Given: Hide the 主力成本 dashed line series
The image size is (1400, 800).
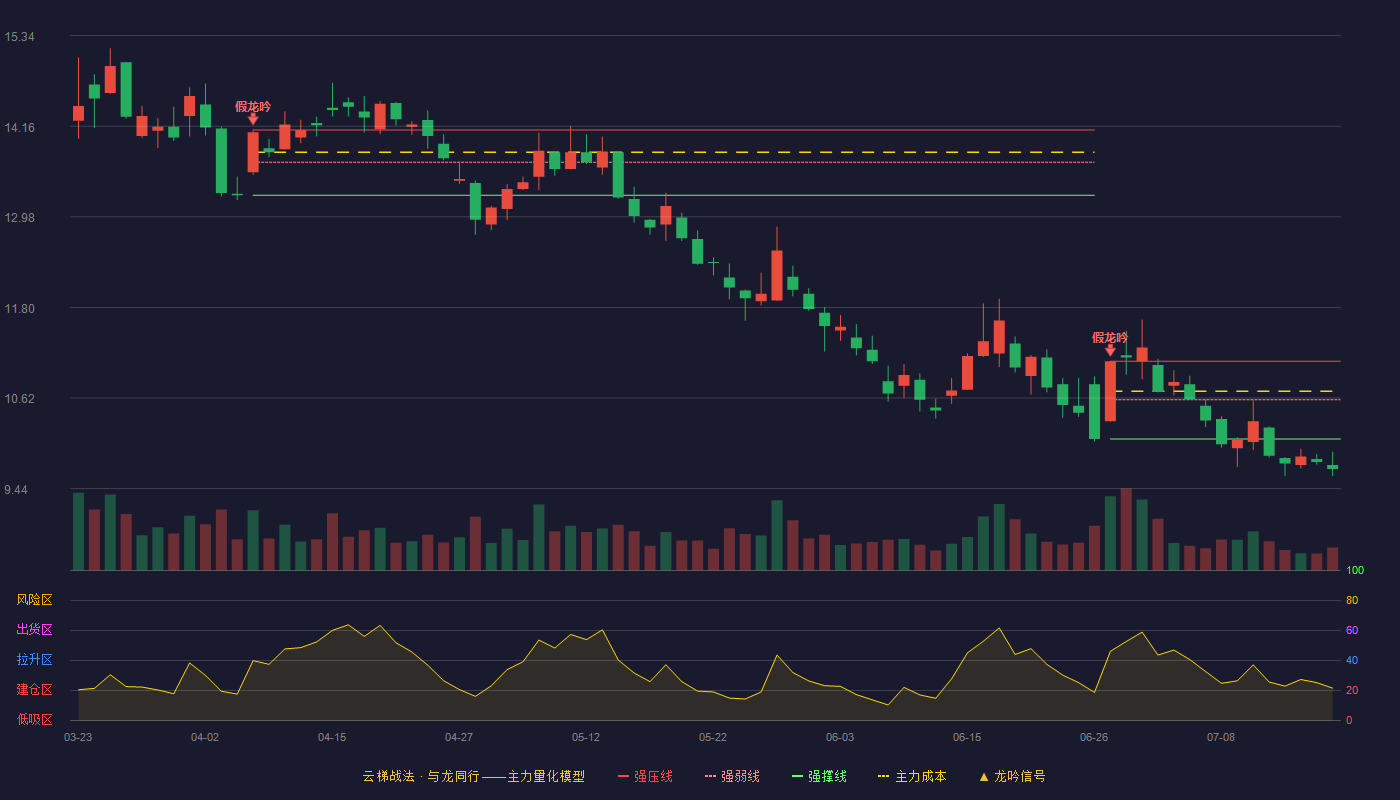Looking at the screenshot, I should pyautogui.click(x=912, y=776).
